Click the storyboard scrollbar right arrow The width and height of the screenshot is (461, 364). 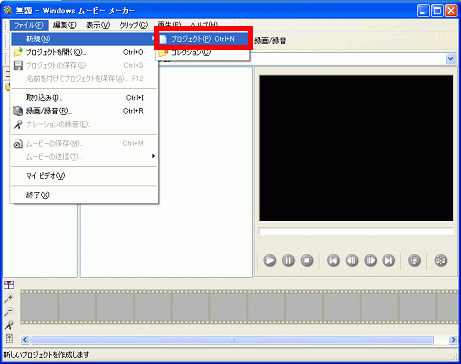click(x=453, y=340)
